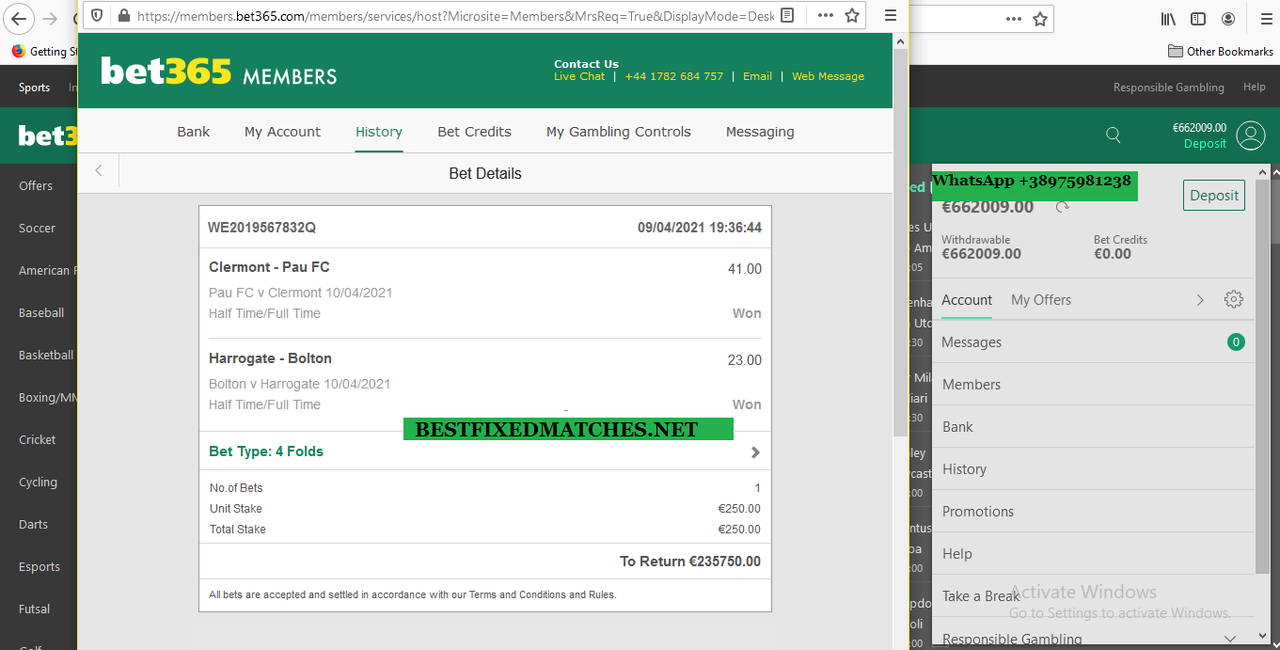Click the back arrow in main browser

point(20,18)
